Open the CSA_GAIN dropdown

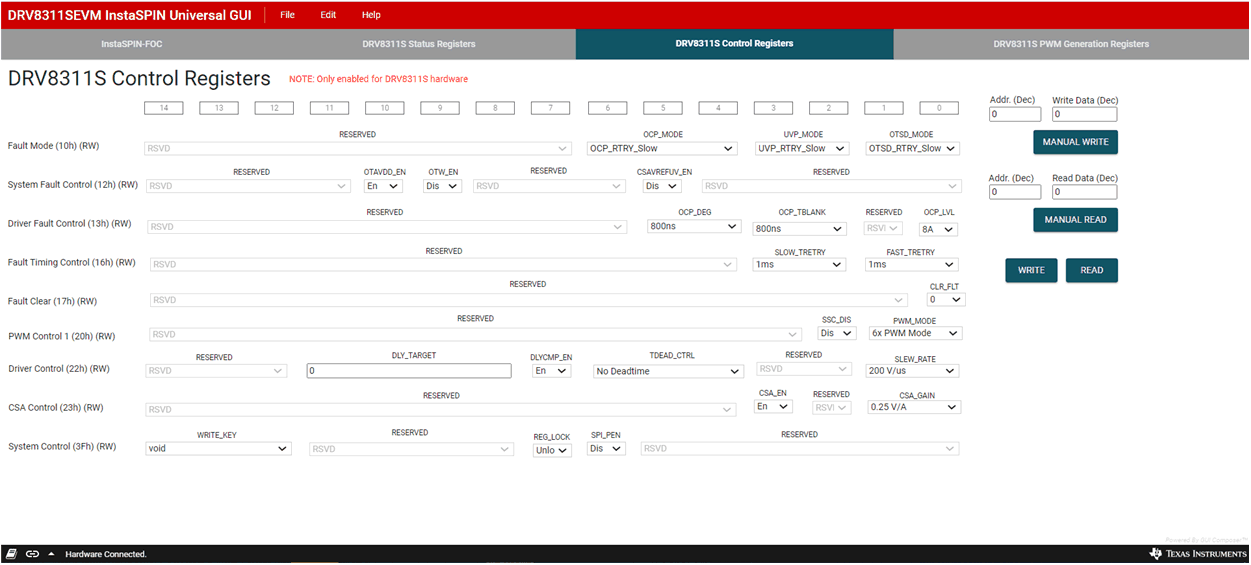pyautogui.click(x=913, y=407)
